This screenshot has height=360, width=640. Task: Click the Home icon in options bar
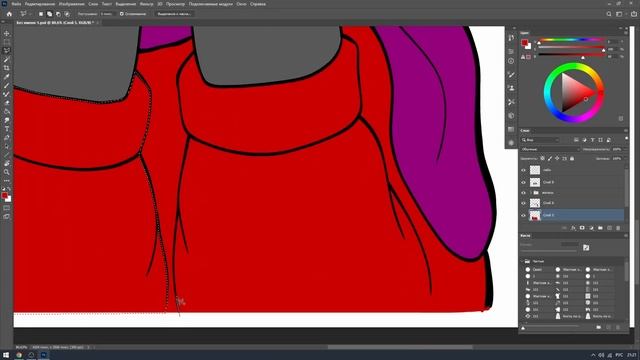pos(9,14)
